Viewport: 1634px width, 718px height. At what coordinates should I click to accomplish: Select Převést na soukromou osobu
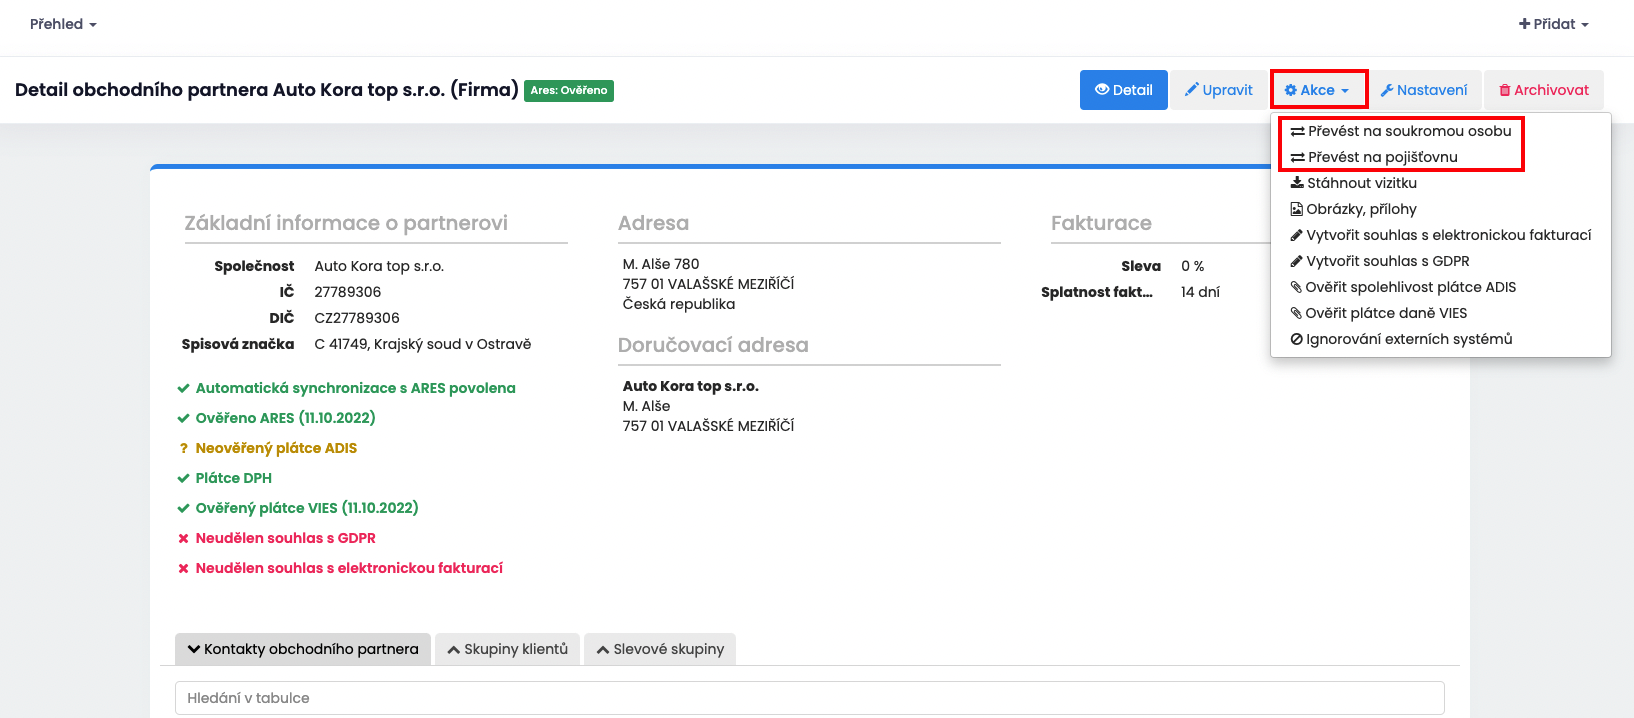point(1409,131)
